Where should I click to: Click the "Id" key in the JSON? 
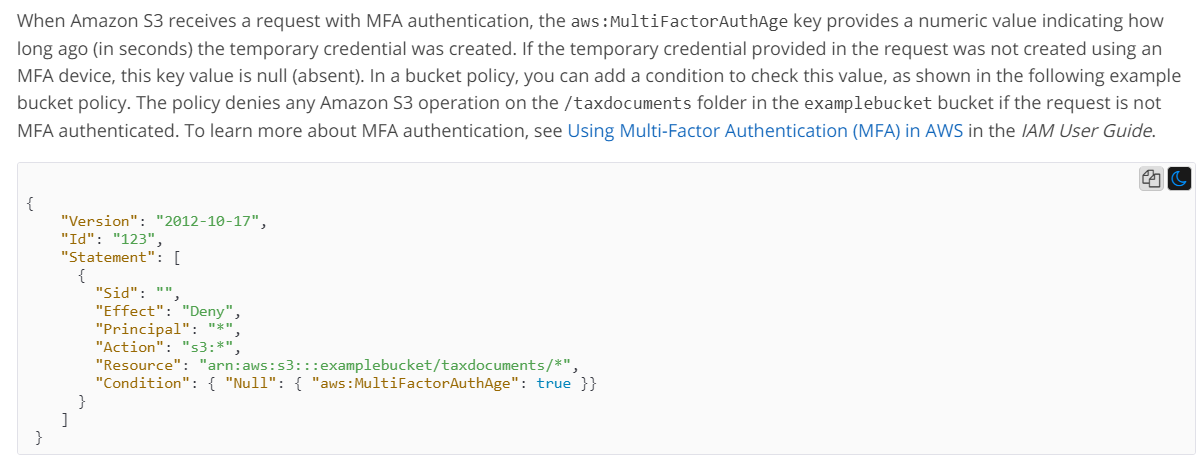pos(78,238)
